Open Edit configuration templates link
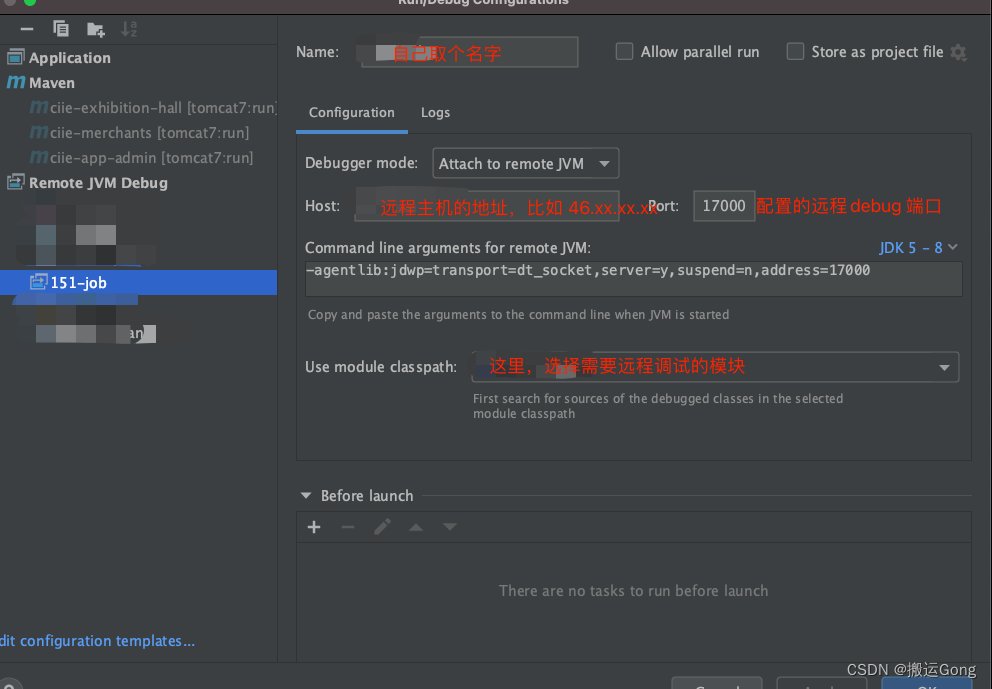Viewport: 992px width, 689px height. coord(97,640)
